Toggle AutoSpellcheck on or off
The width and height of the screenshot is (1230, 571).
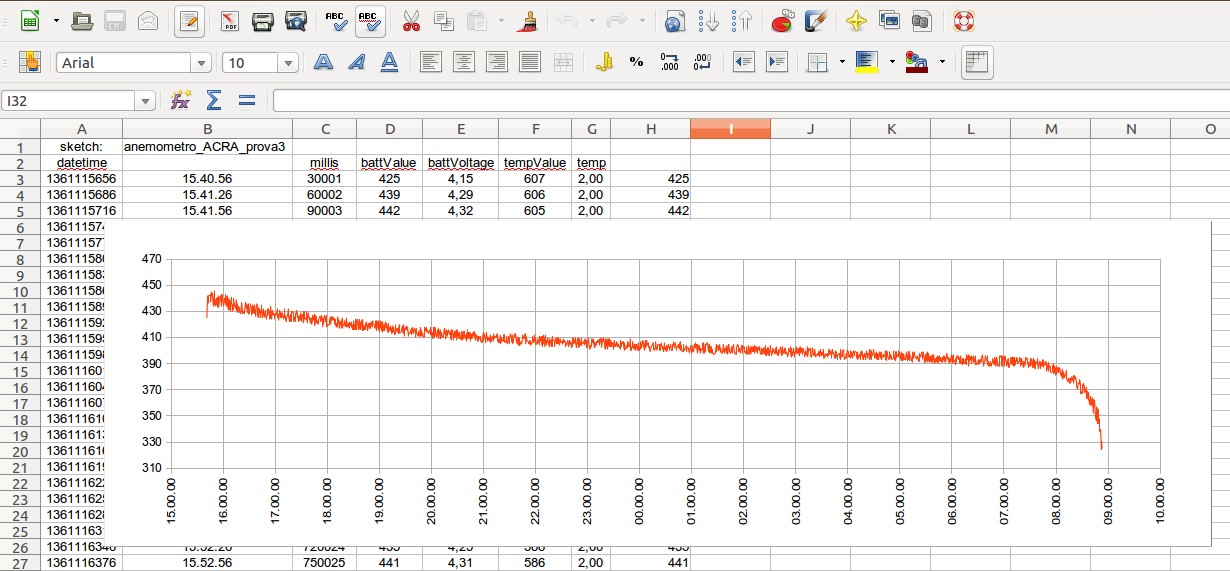[x=369, y=20]
